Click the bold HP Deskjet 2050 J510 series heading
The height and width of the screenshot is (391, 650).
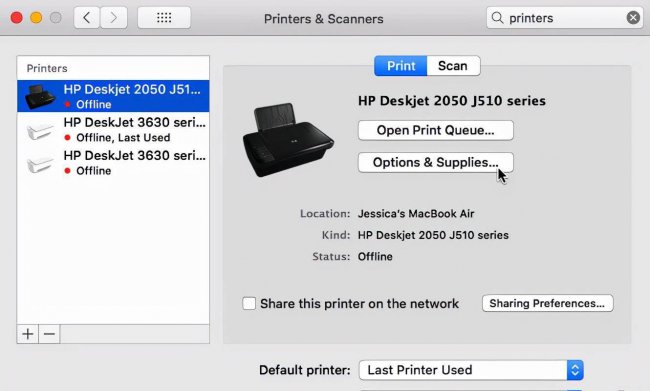(x=452, y=101)
